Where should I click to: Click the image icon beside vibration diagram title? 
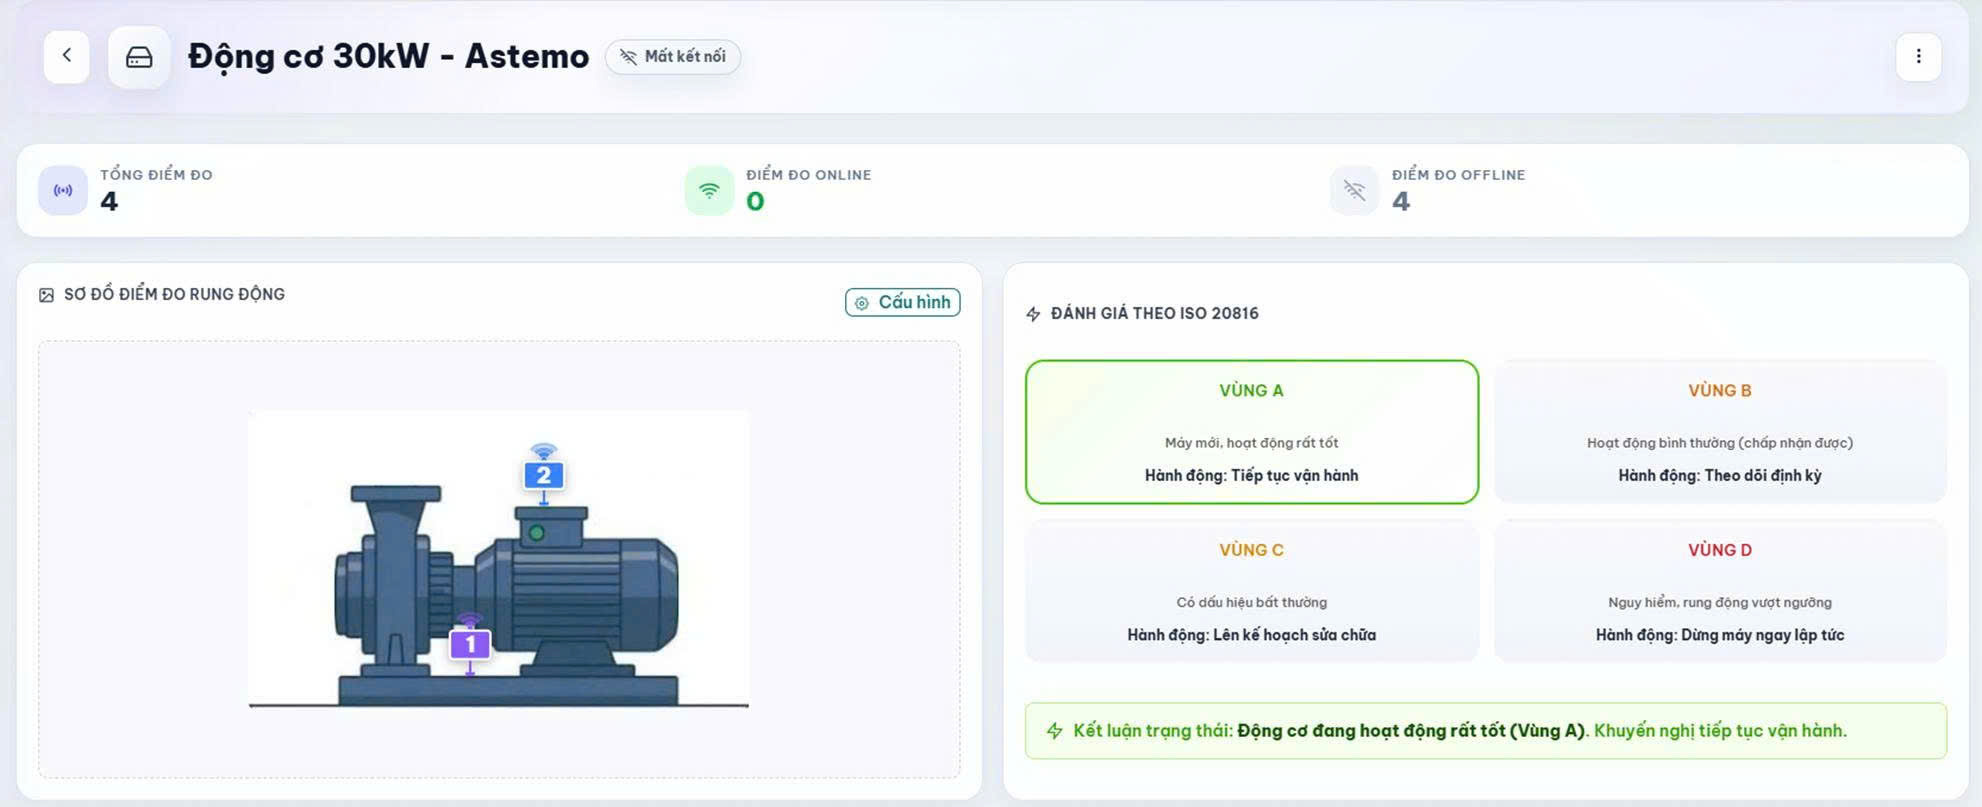click(46, 295)
